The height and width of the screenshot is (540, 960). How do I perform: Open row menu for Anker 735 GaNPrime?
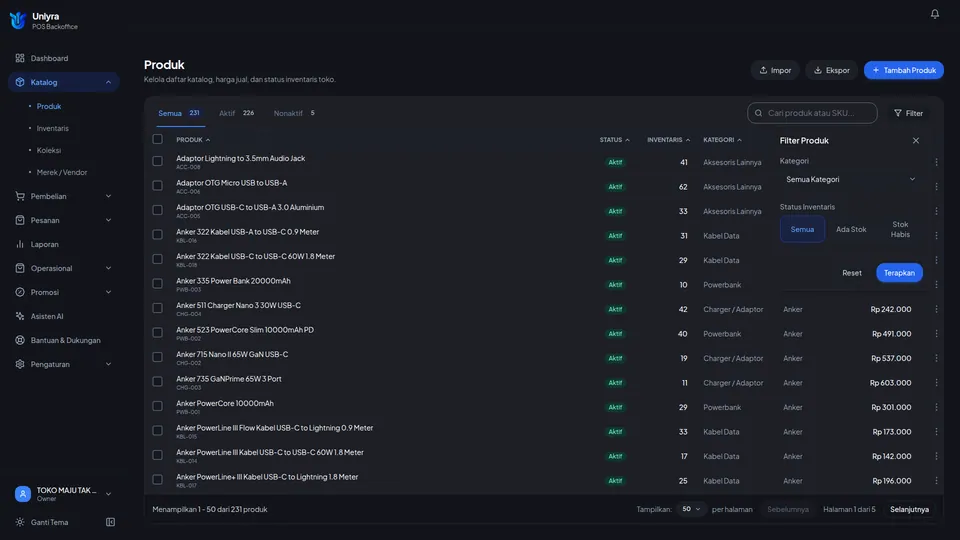[x=936, y=383]
